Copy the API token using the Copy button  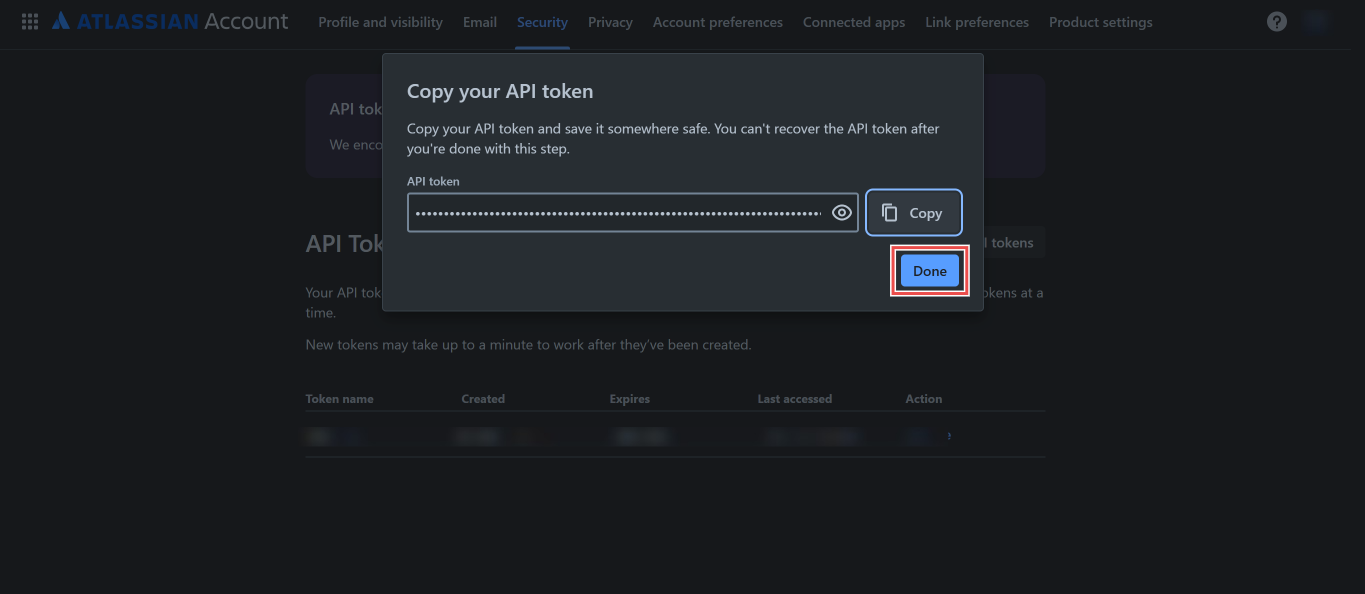912,211
